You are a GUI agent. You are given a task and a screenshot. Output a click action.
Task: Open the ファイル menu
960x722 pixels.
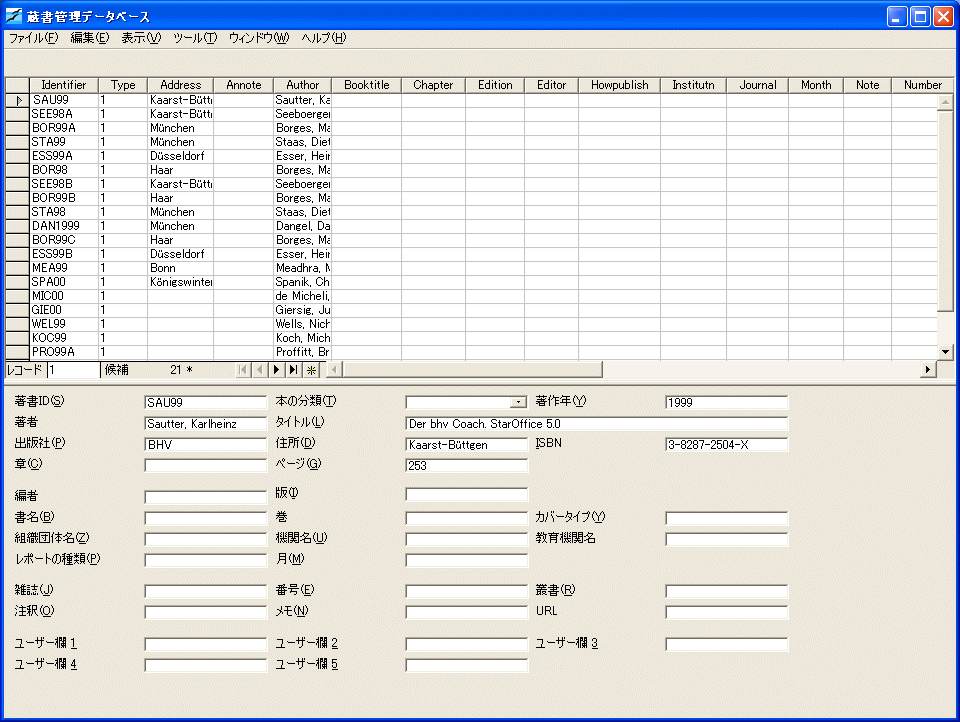[x=33, y=38]
